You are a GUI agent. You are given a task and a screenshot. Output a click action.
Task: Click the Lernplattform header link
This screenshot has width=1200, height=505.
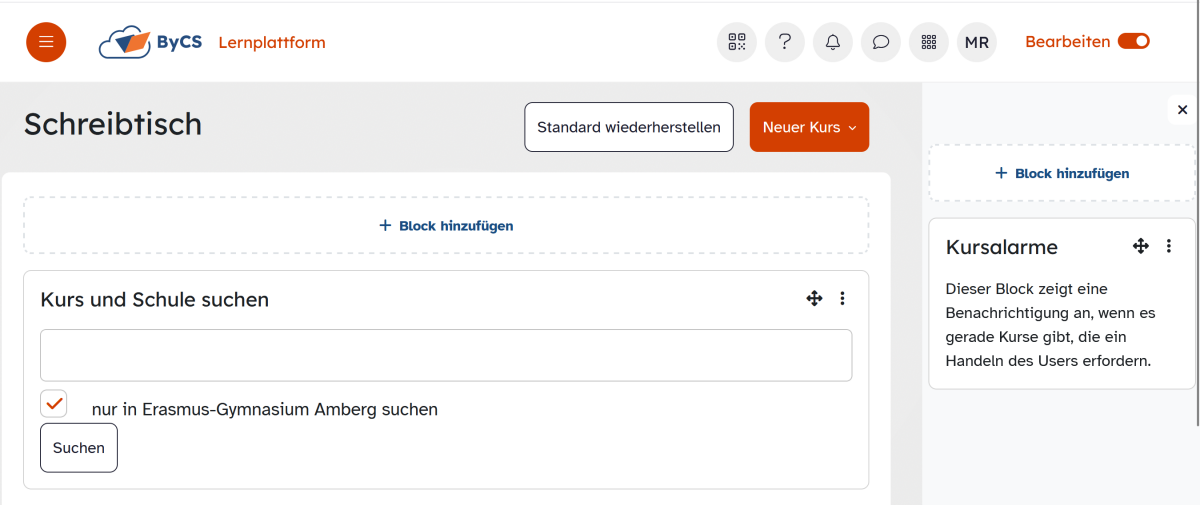click(272, 42)
